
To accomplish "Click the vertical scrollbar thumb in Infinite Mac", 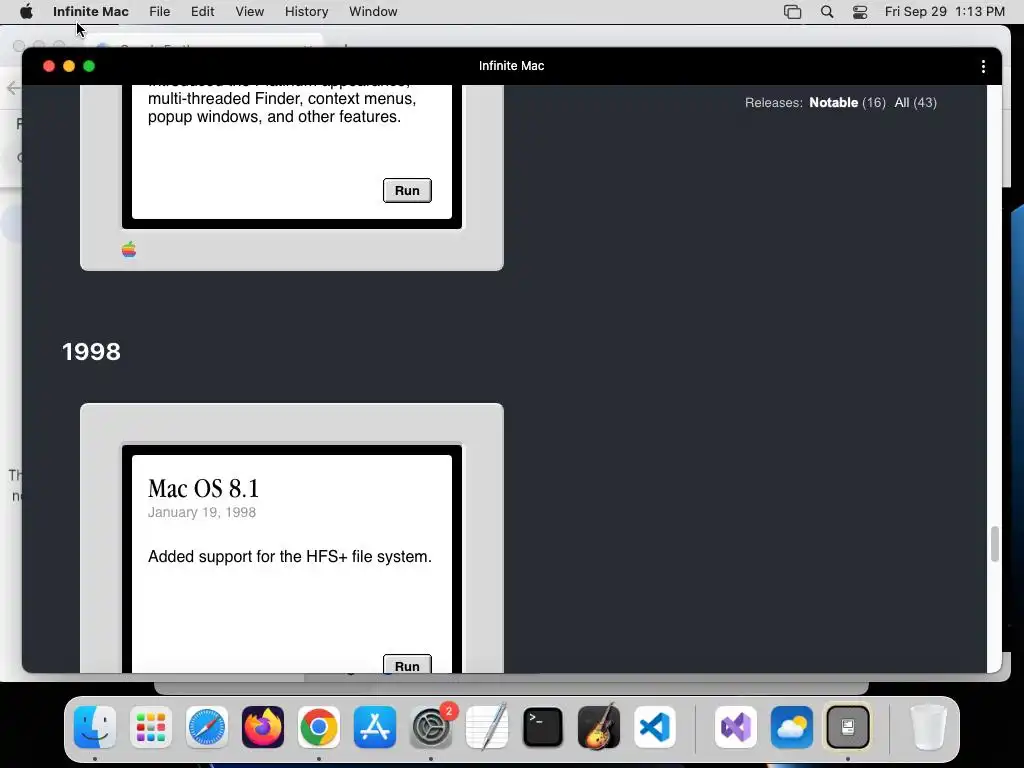I will (x=995, y=543).
